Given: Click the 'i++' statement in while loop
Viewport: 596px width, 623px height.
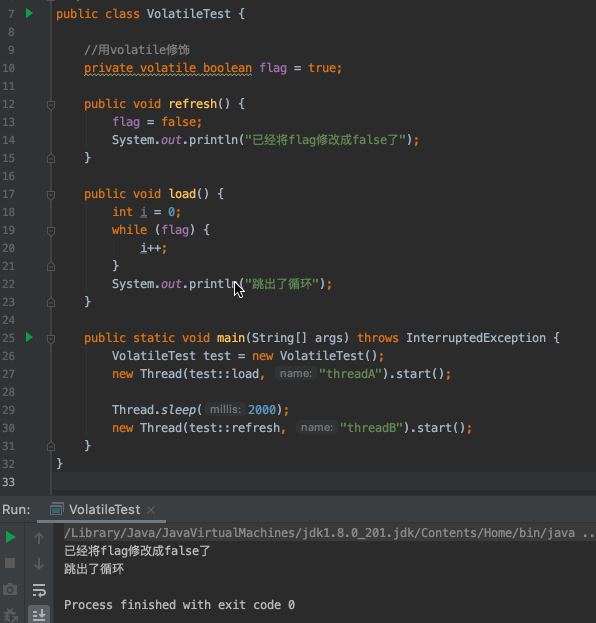Looking at the screenshot, I should click(153, 248).
